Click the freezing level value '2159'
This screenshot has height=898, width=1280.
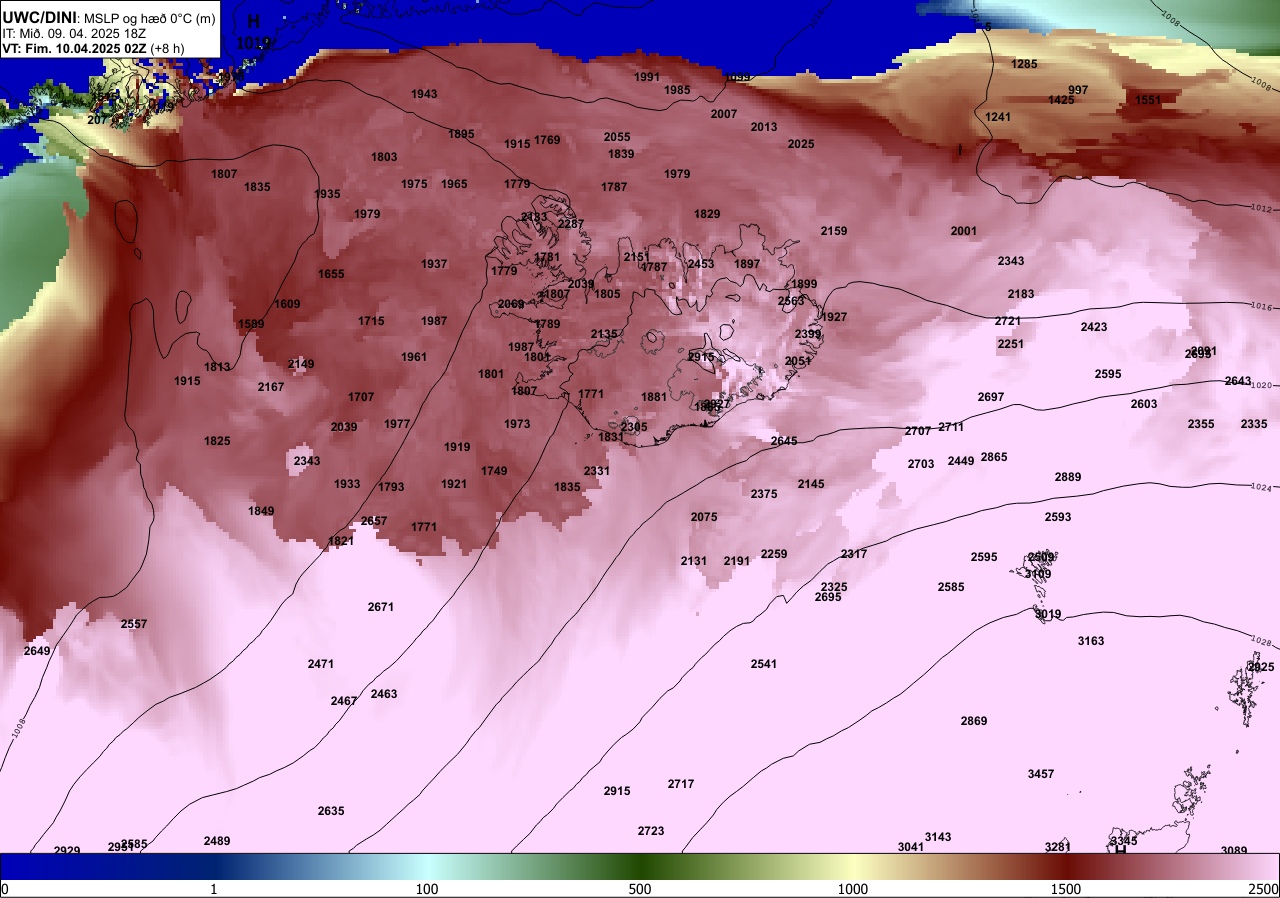(834, 231)
